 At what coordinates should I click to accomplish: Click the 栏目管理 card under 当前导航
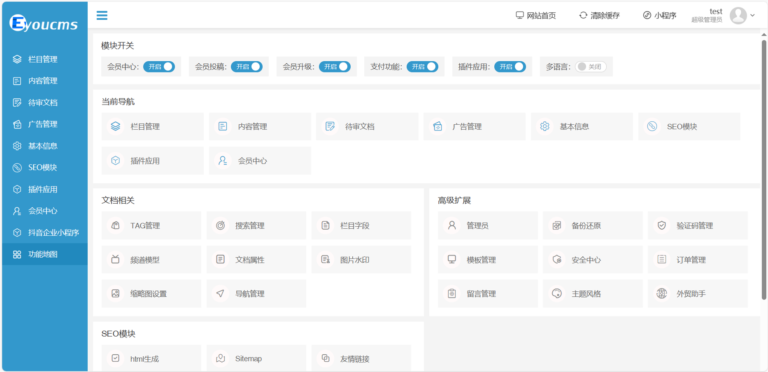152,126
